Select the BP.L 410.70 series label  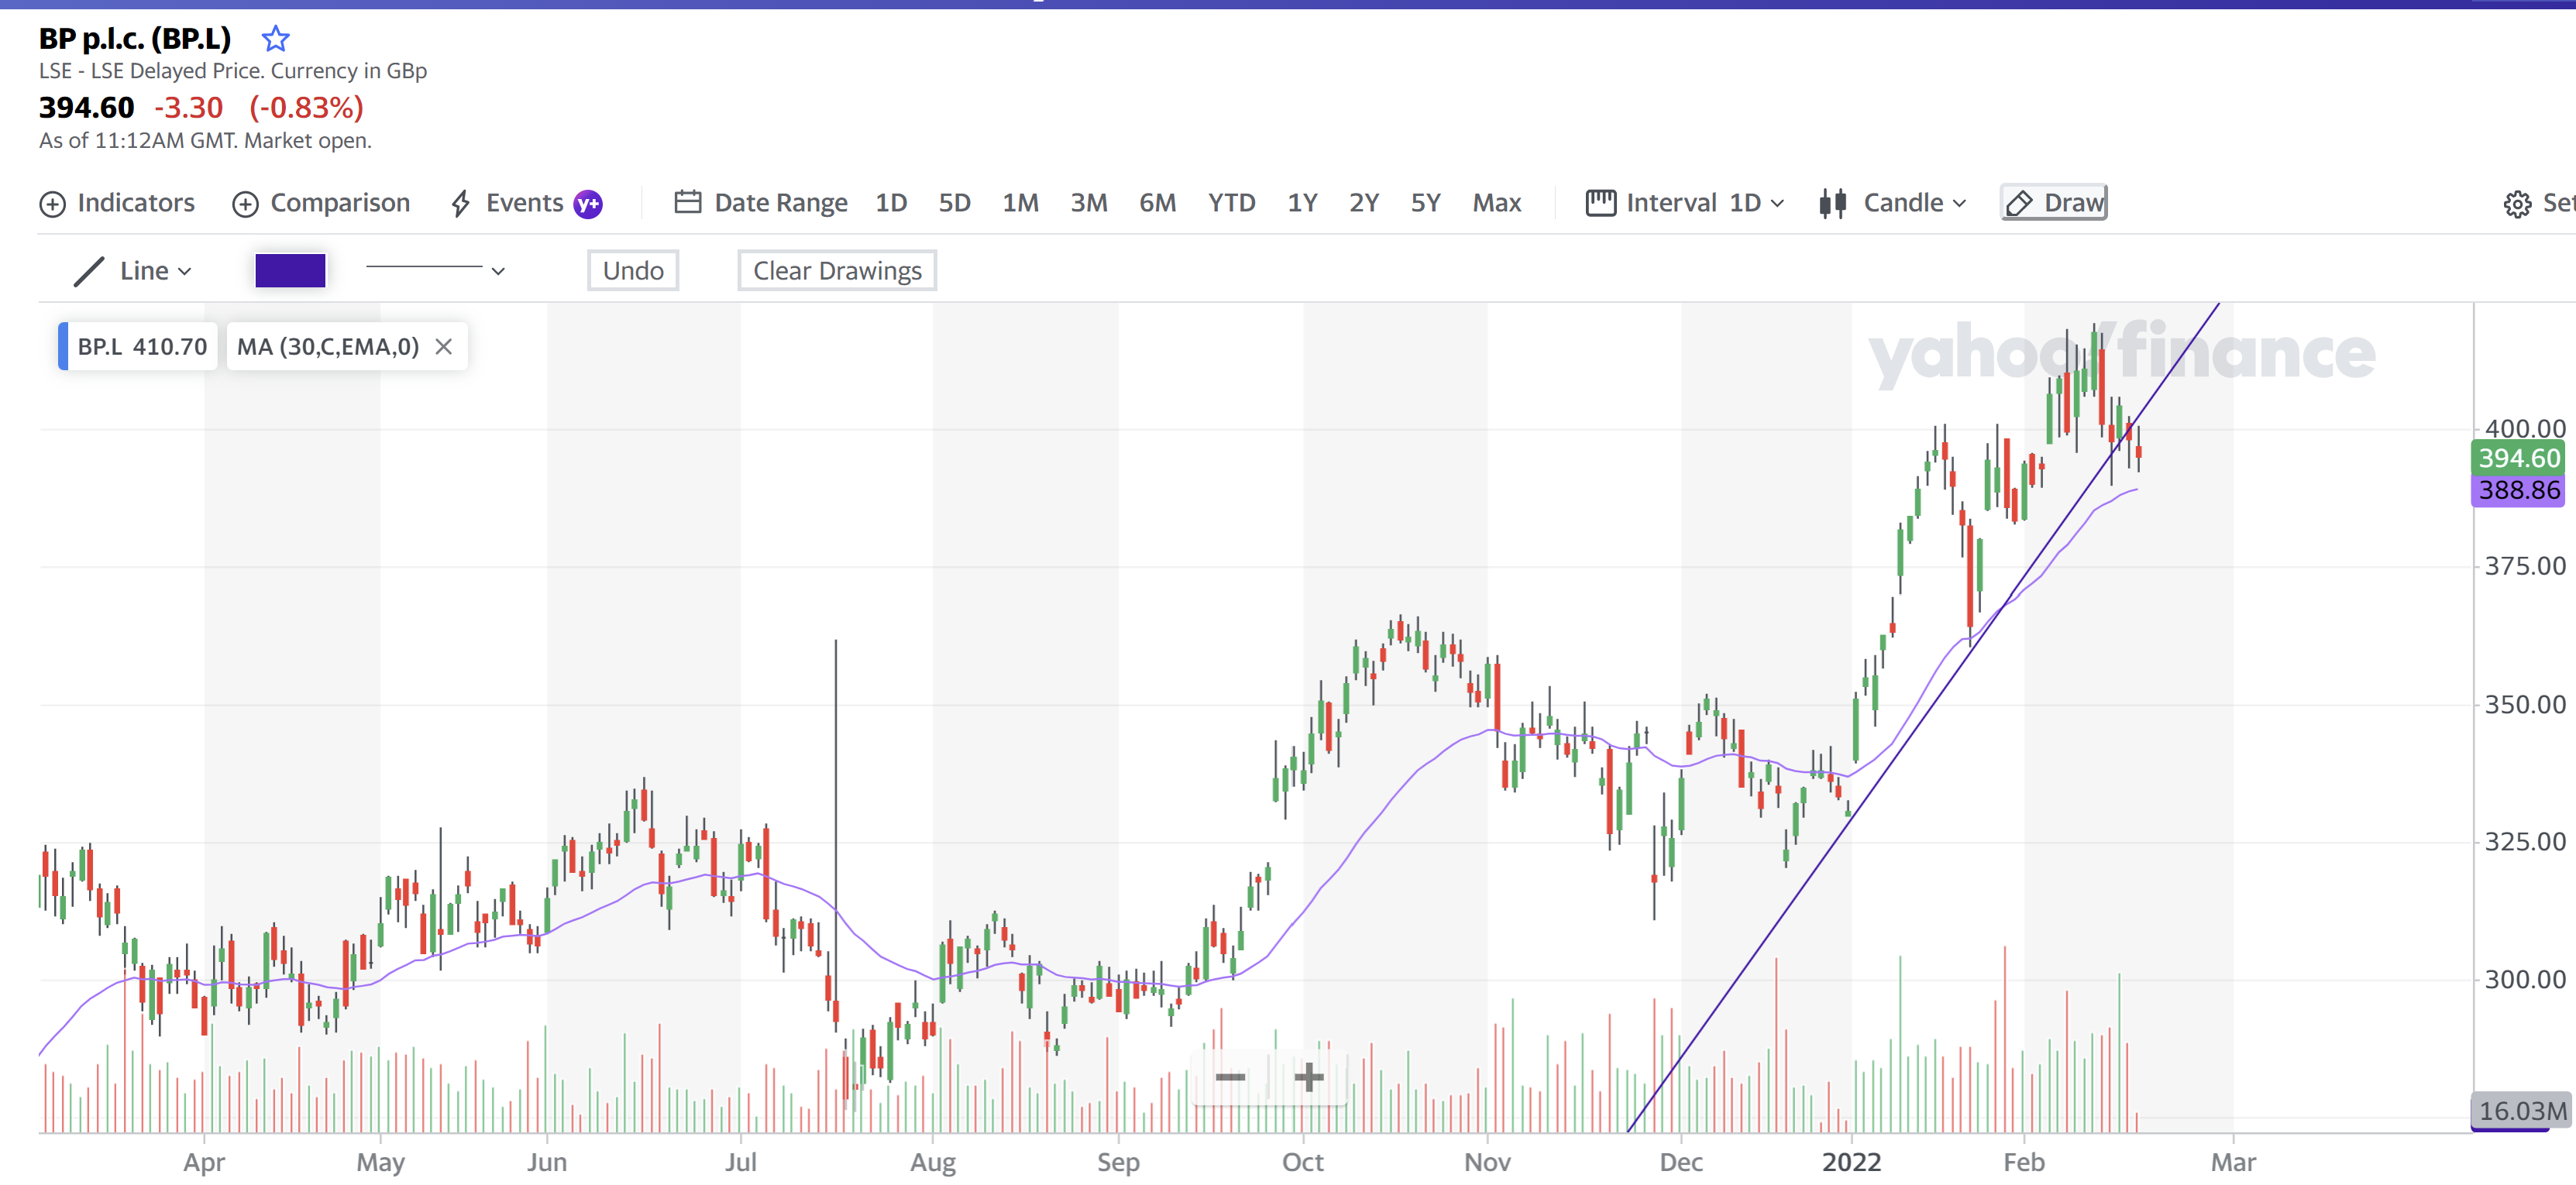tap(138, 347)
